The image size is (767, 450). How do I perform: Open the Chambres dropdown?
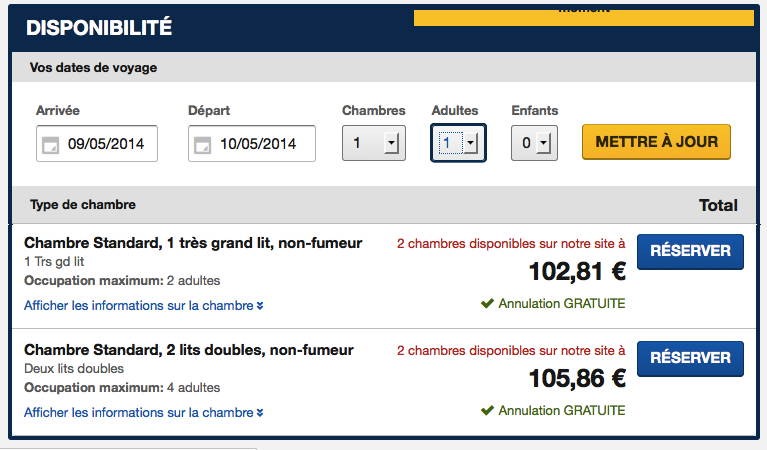(374, 143)
